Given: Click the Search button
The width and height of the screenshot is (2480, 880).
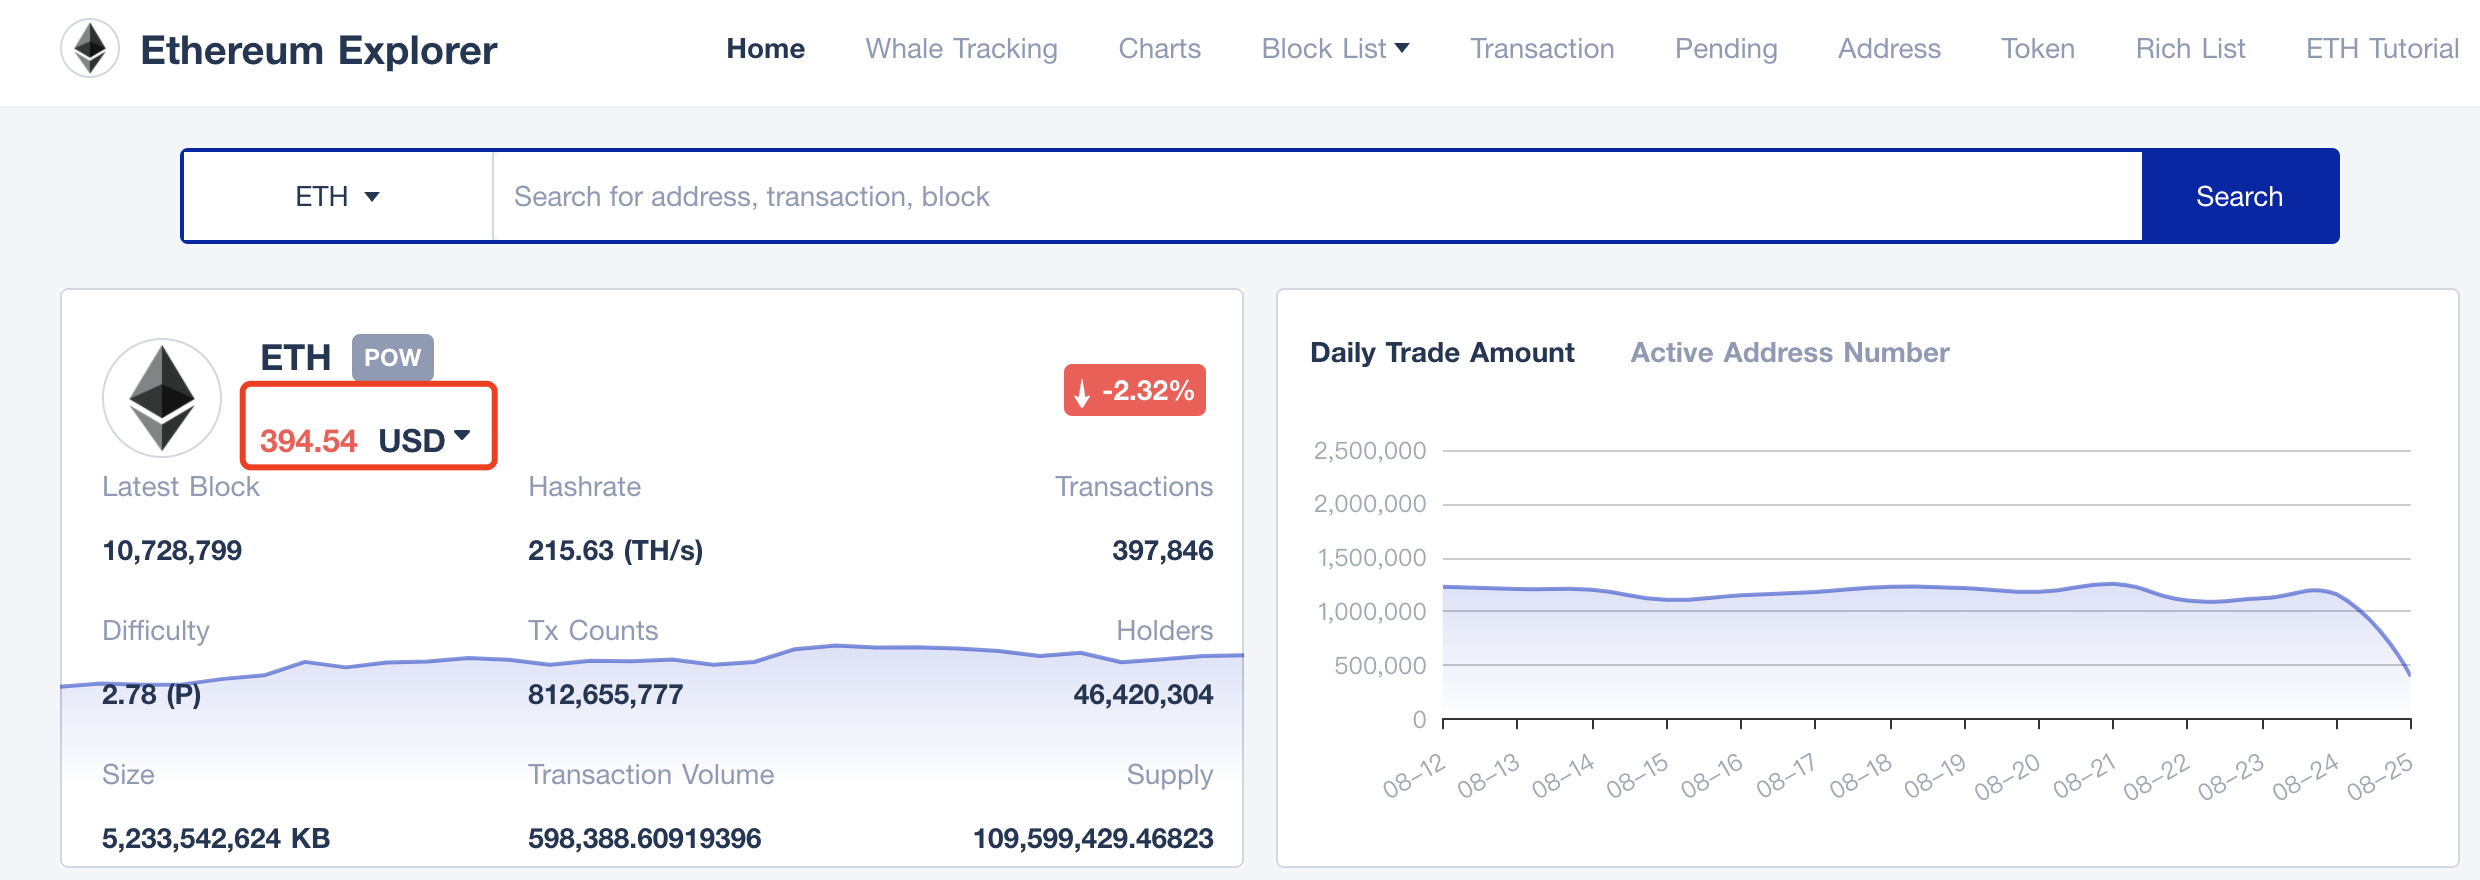Looking at the screenshot, I should (x=2239, y=196).
